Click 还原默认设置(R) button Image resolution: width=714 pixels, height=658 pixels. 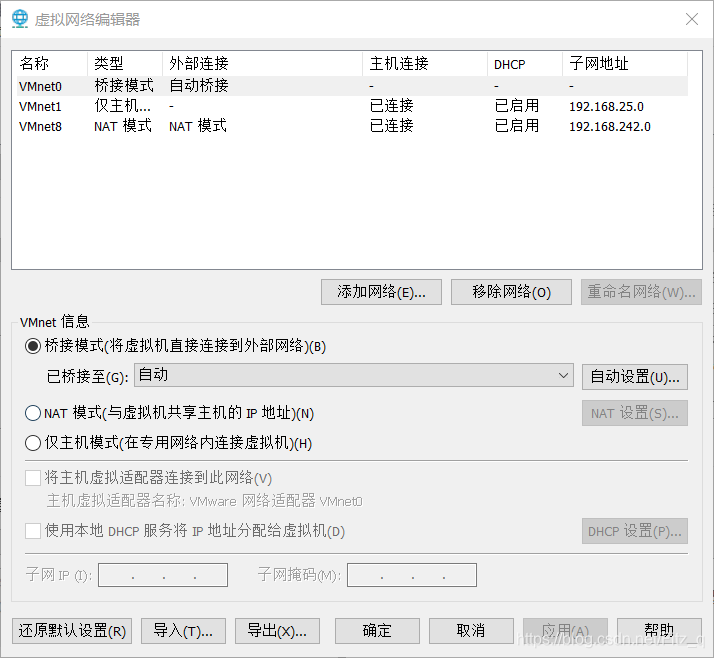72,631
